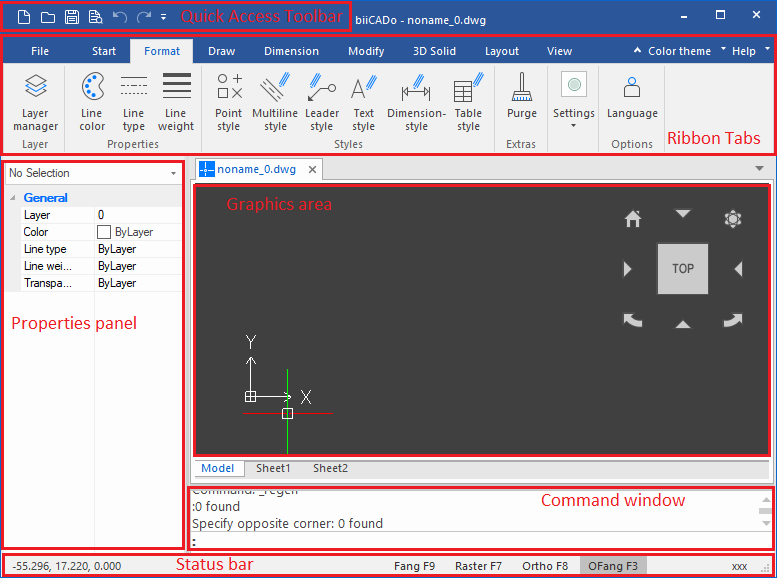This screenshot has height=578, width=777.
Task: Click the TOP view cube button
Action: pyautogui.click(x=683, y=268)
